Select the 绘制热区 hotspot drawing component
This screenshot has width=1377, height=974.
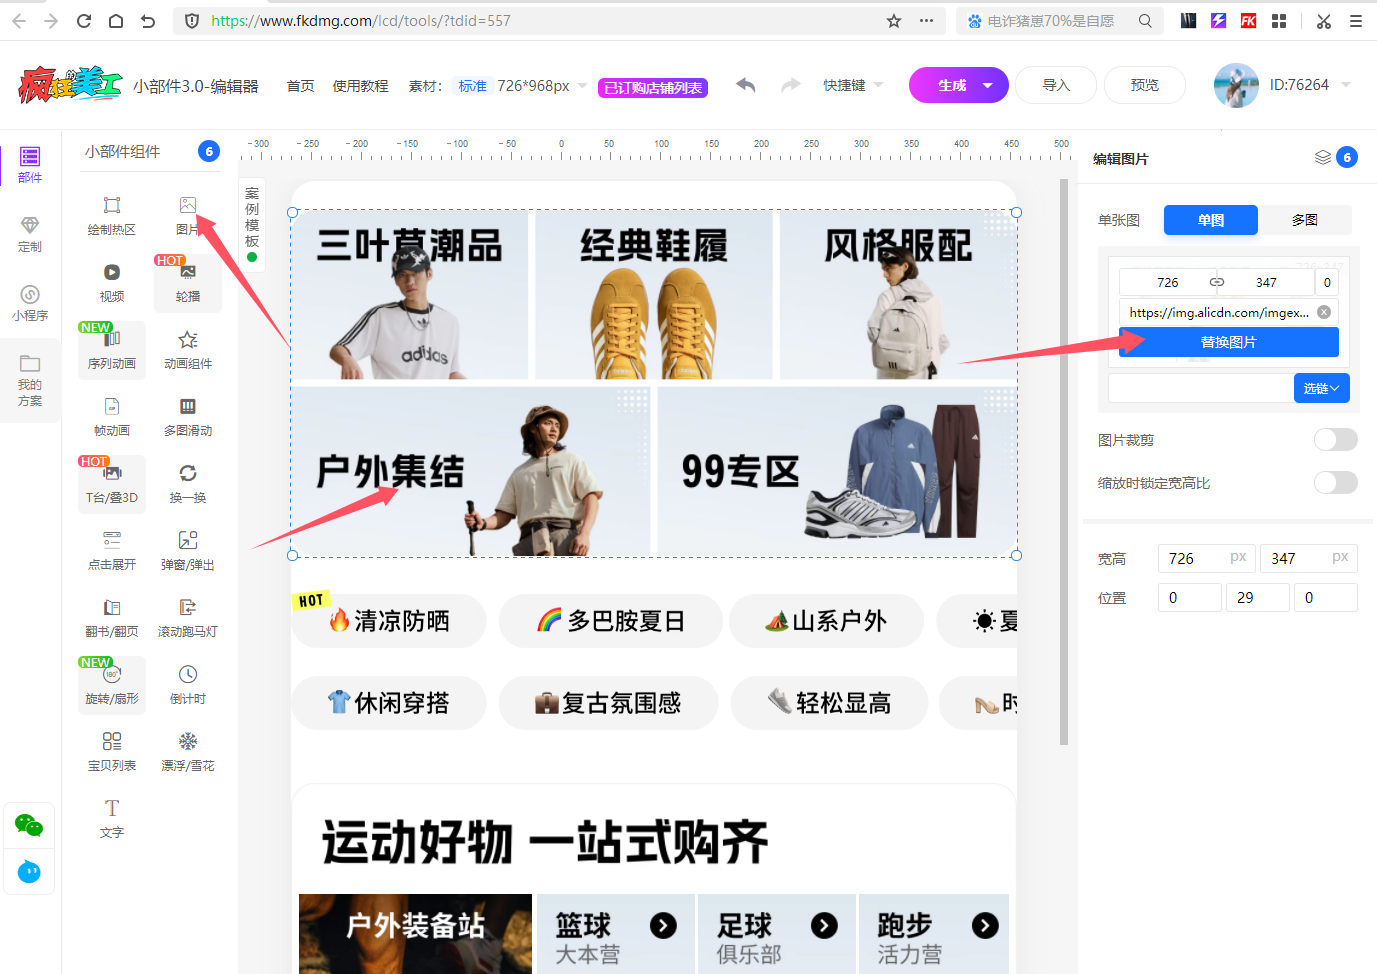coord(112,216)
